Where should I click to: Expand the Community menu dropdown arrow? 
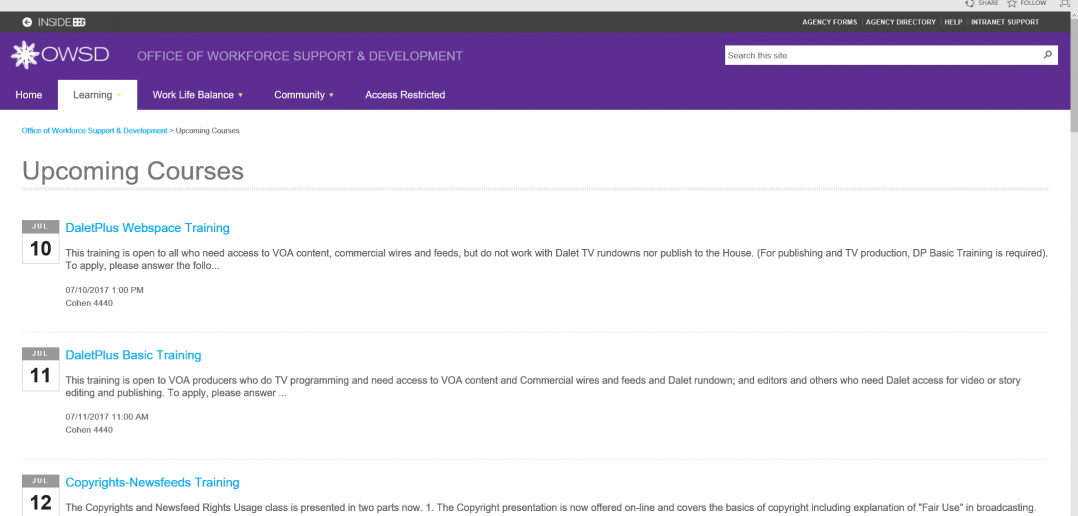331,95
